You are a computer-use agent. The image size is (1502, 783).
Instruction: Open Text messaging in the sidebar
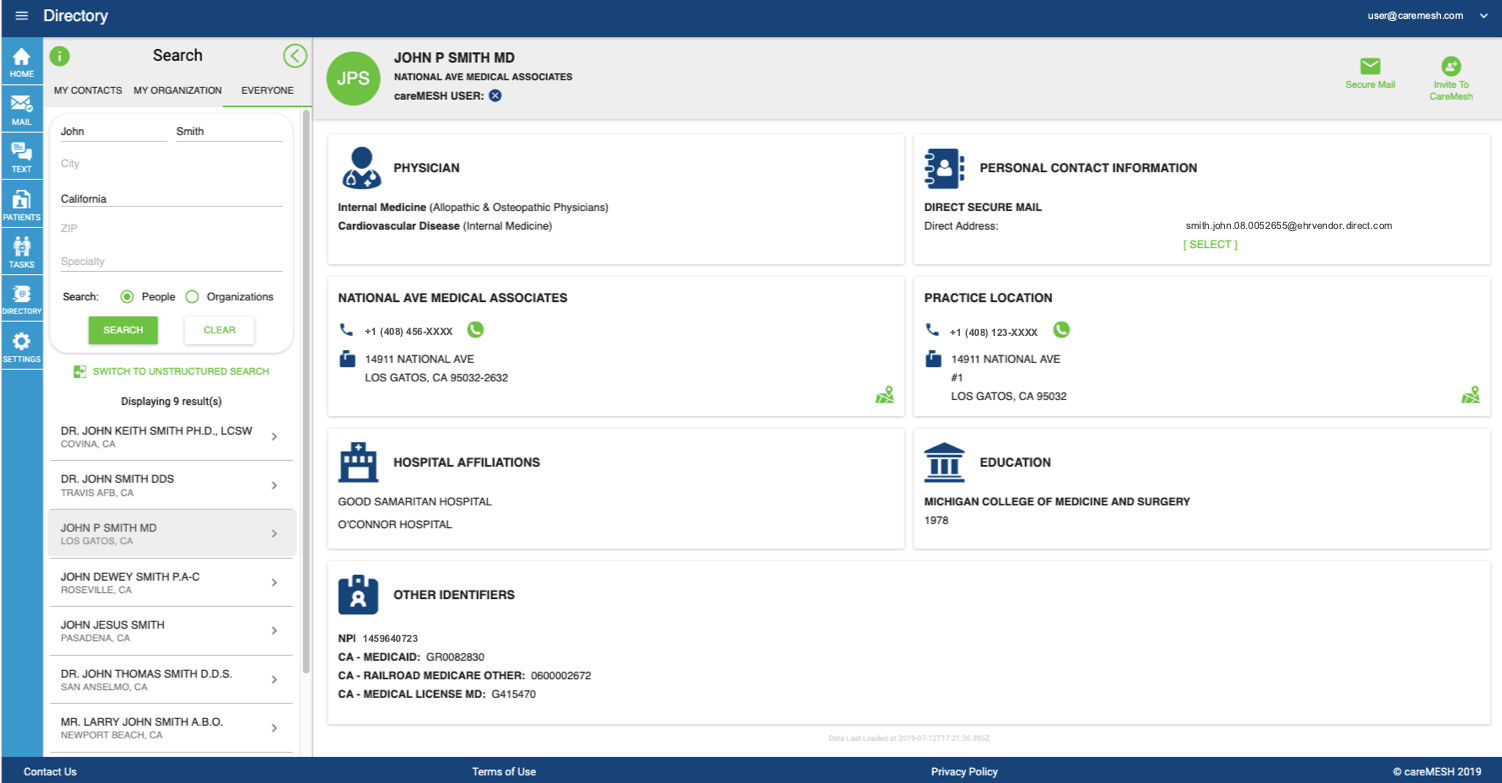21,157
